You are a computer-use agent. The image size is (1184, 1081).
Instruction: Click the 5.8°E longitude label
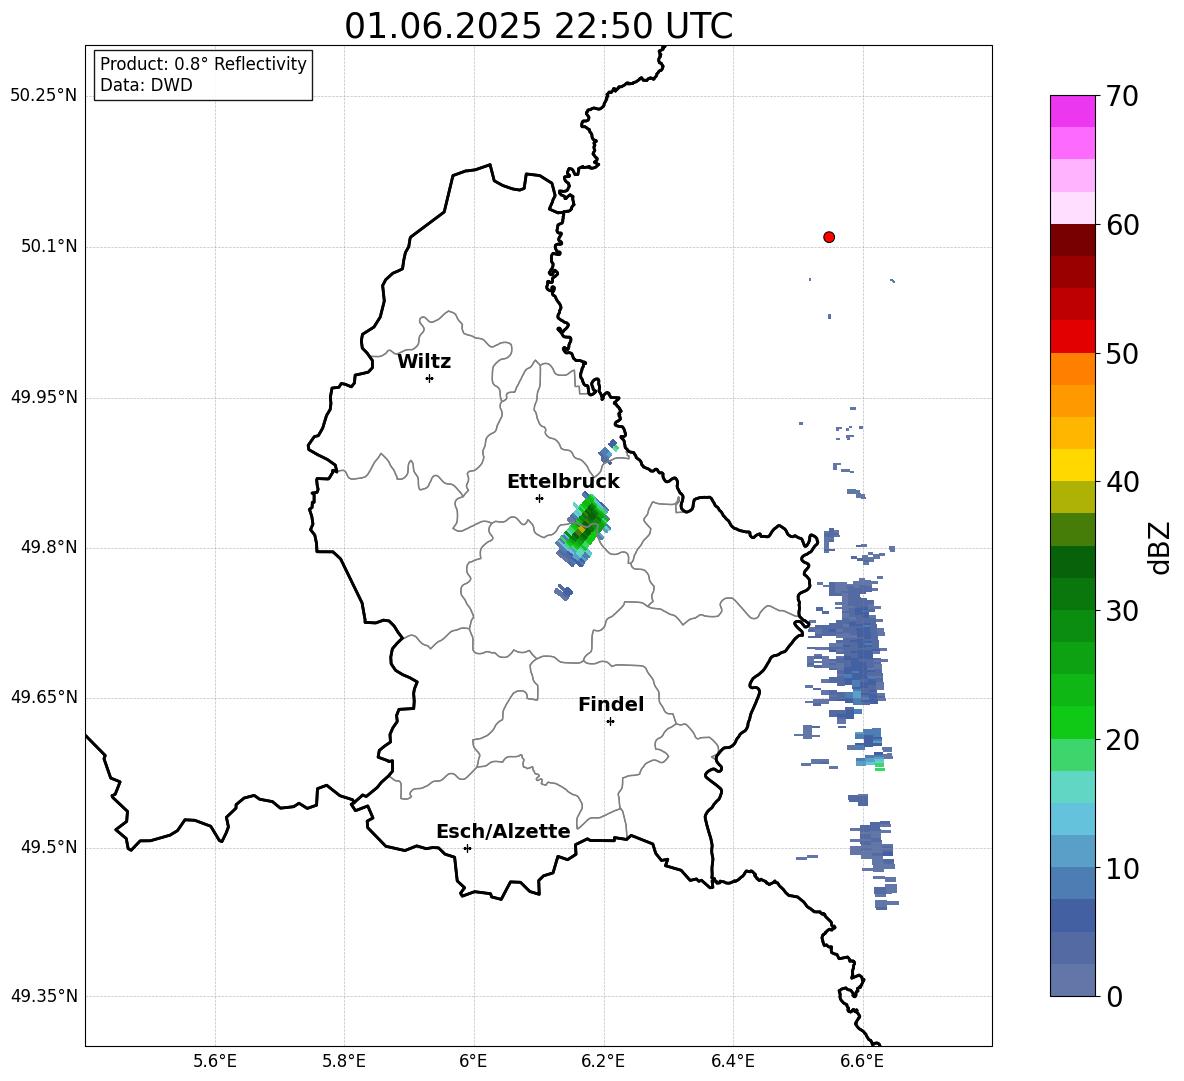[x=344, y=1061]
